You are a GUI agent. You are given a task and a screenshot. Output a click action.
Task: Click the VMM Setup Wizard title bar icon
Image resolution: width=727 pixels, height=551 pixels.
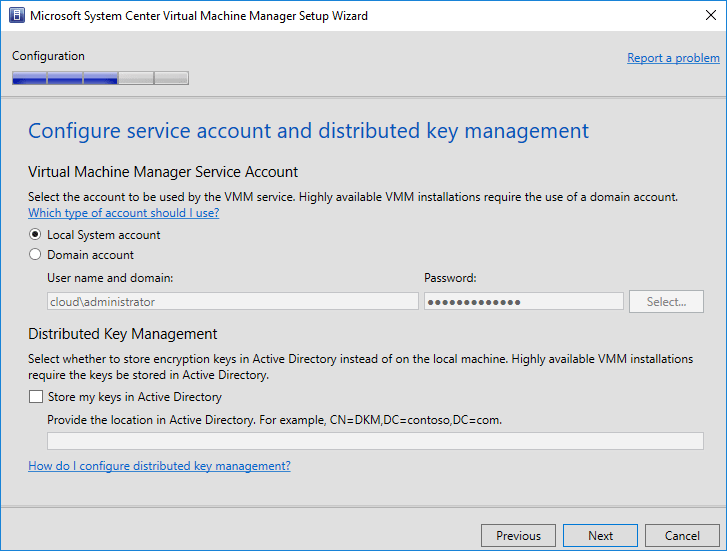16,16
